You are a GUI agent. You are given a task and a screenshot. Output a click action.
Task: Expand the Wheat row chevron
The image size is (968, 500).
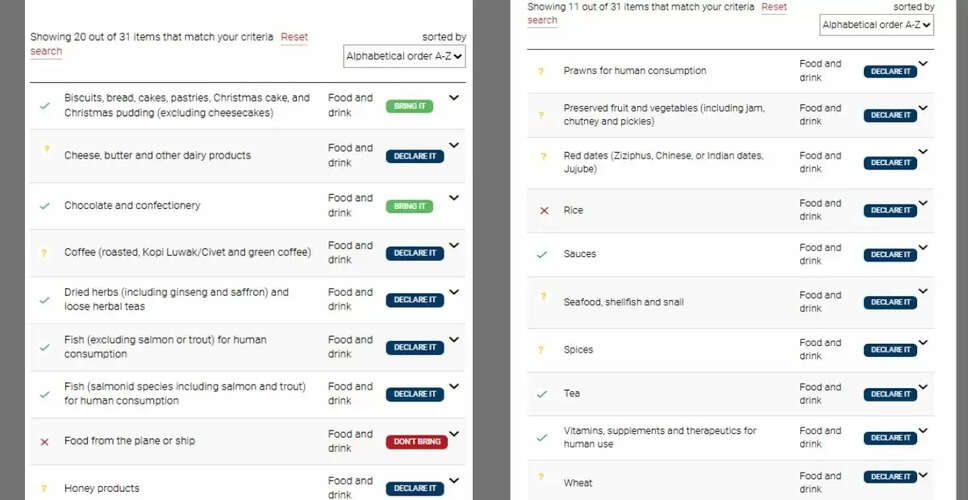click(923, 475)
